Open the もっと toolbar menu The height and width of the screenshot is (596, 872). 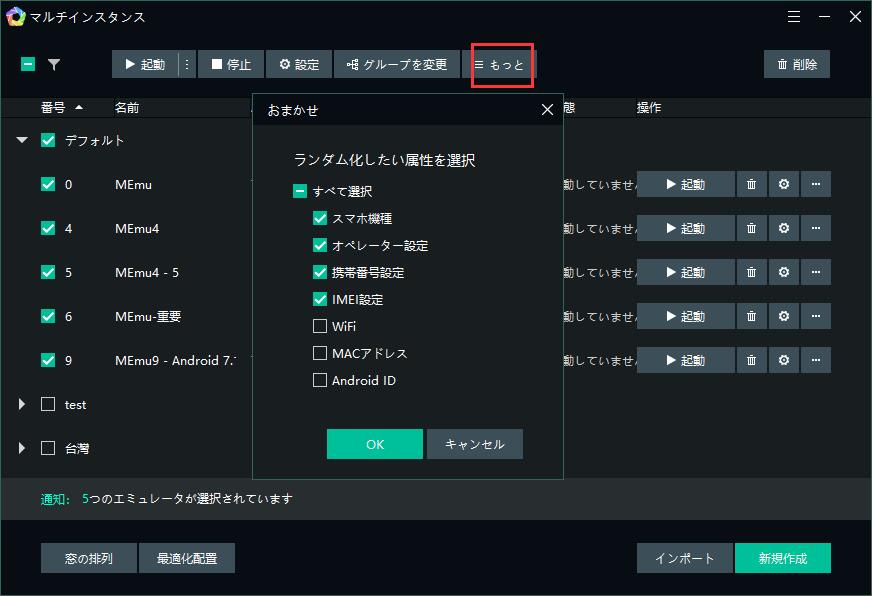pyautogui.click(x=503, y=63)
